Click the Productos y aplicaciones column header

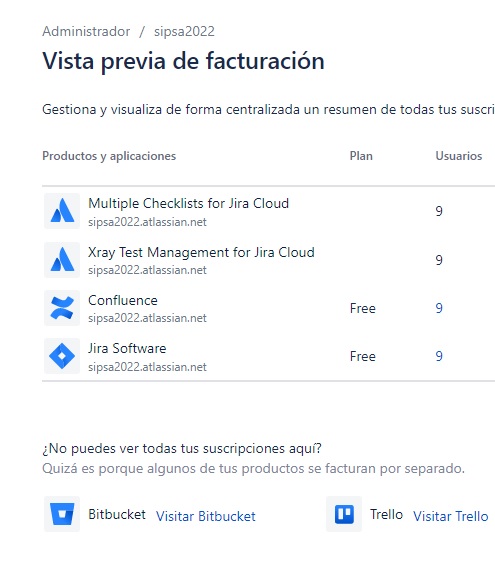109,156
